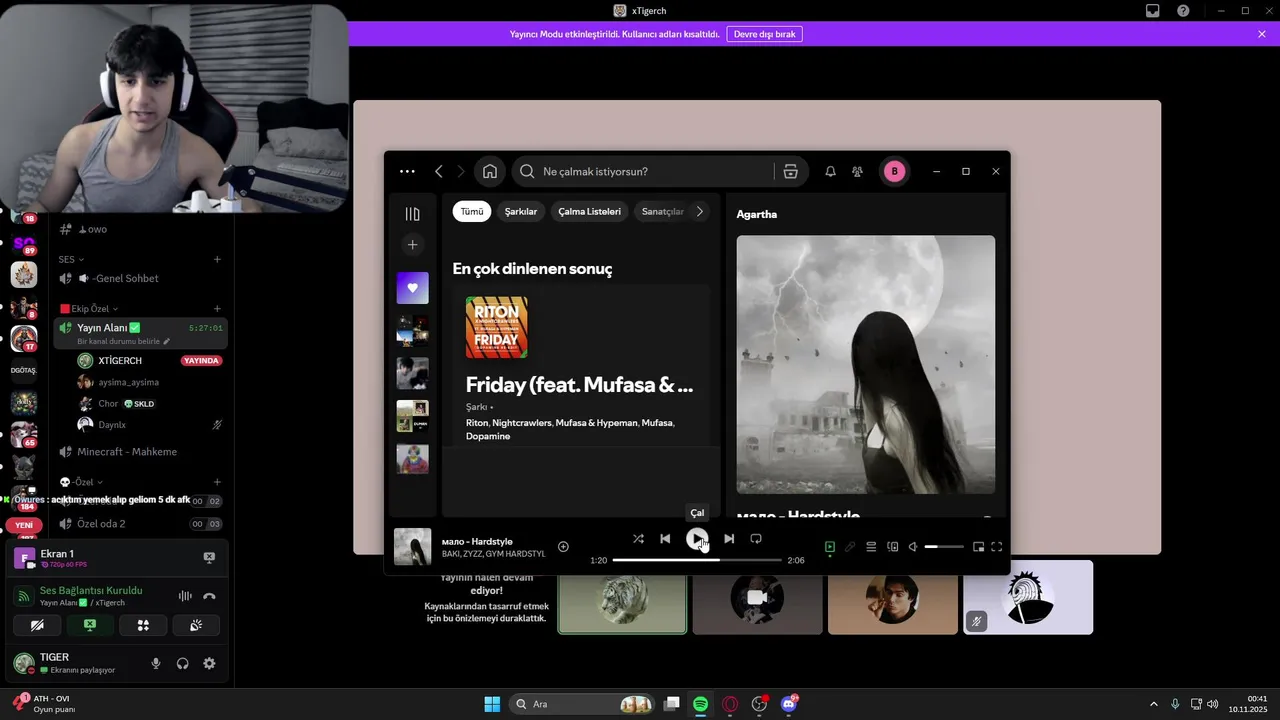The width and height of the screenshot is (1280, 720).
Task: Open Discord soundboard button
Action: point(196,625)
